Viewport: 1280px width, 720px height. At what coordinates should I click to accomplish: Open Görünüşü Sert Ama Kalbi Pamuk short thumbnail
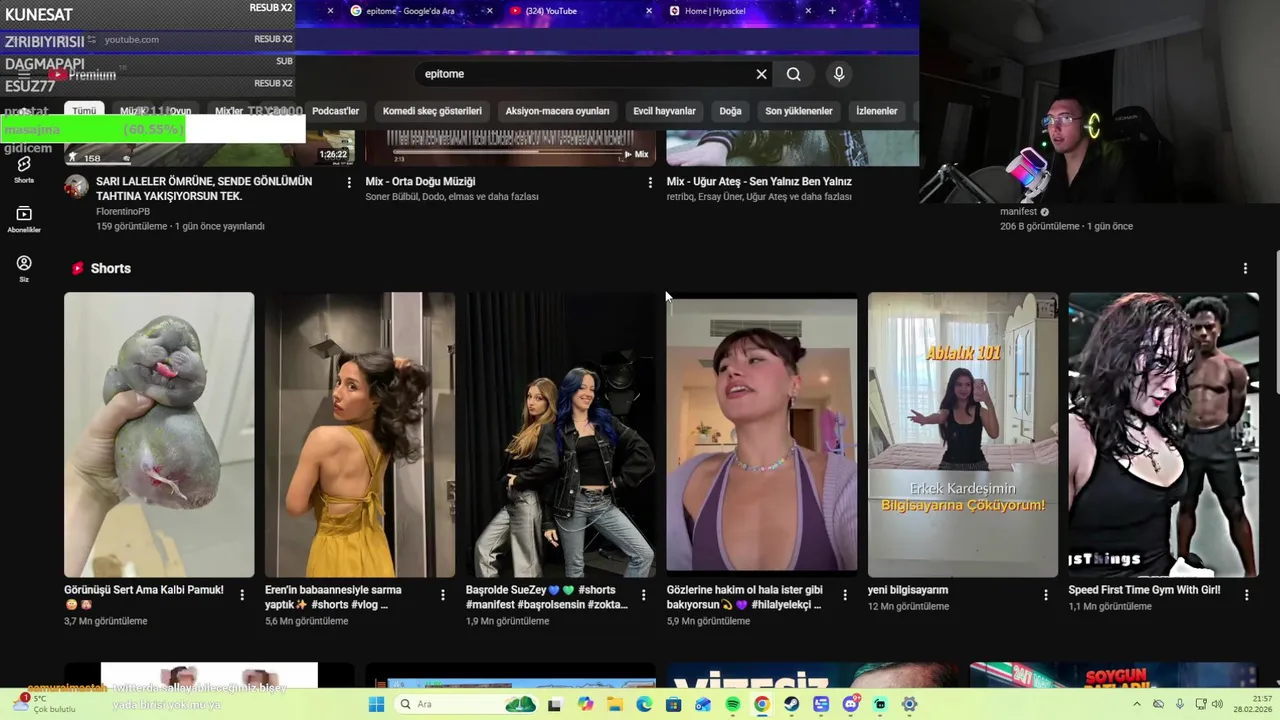click(x=159, y=434)
